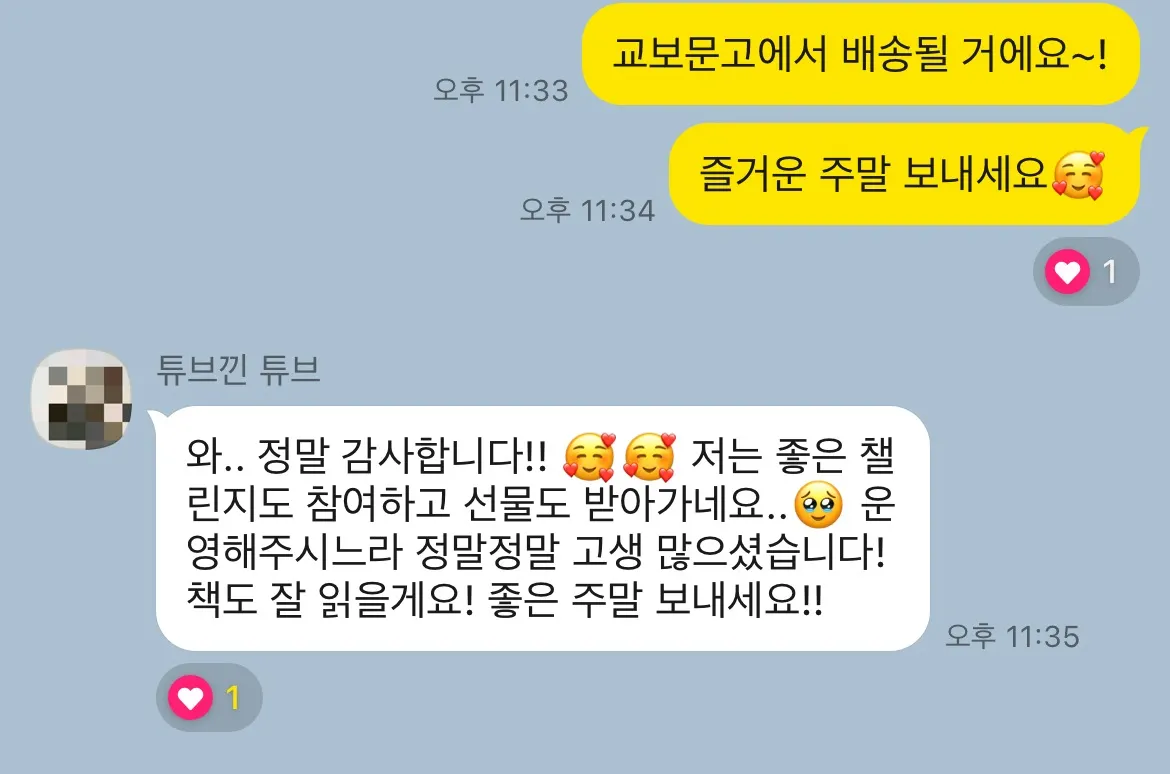Click the smiling hearts emoji in yellow bubble

coord(1078,175)
